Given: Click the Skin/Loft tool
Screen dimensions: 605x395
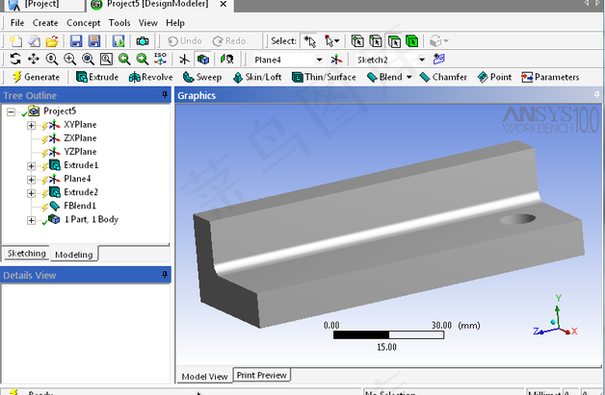Looking at the screenshot, I should 257,77.
